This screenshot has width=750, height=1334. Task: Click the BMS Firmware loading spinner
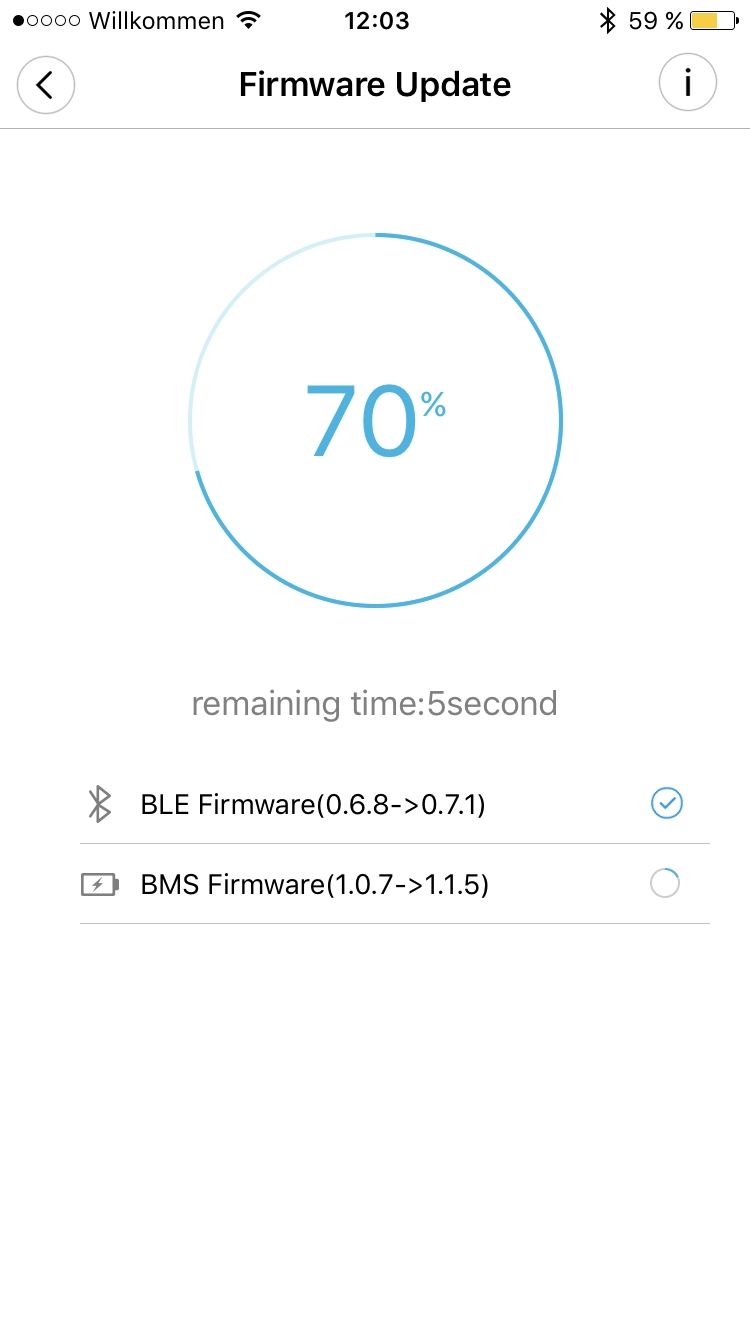665,883
